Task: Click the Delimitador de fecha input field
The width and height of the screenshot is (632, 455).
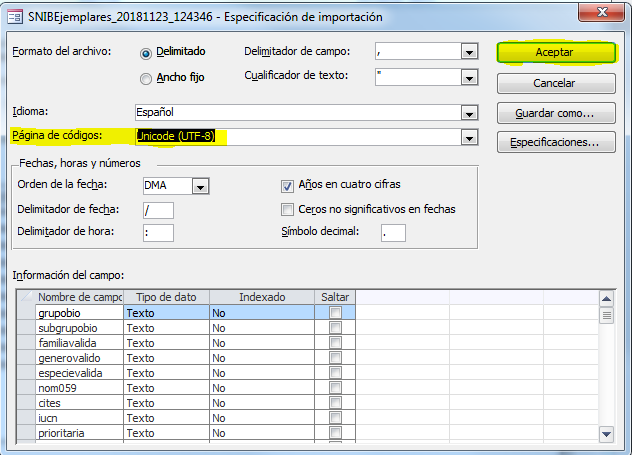Action: [158, 210]
